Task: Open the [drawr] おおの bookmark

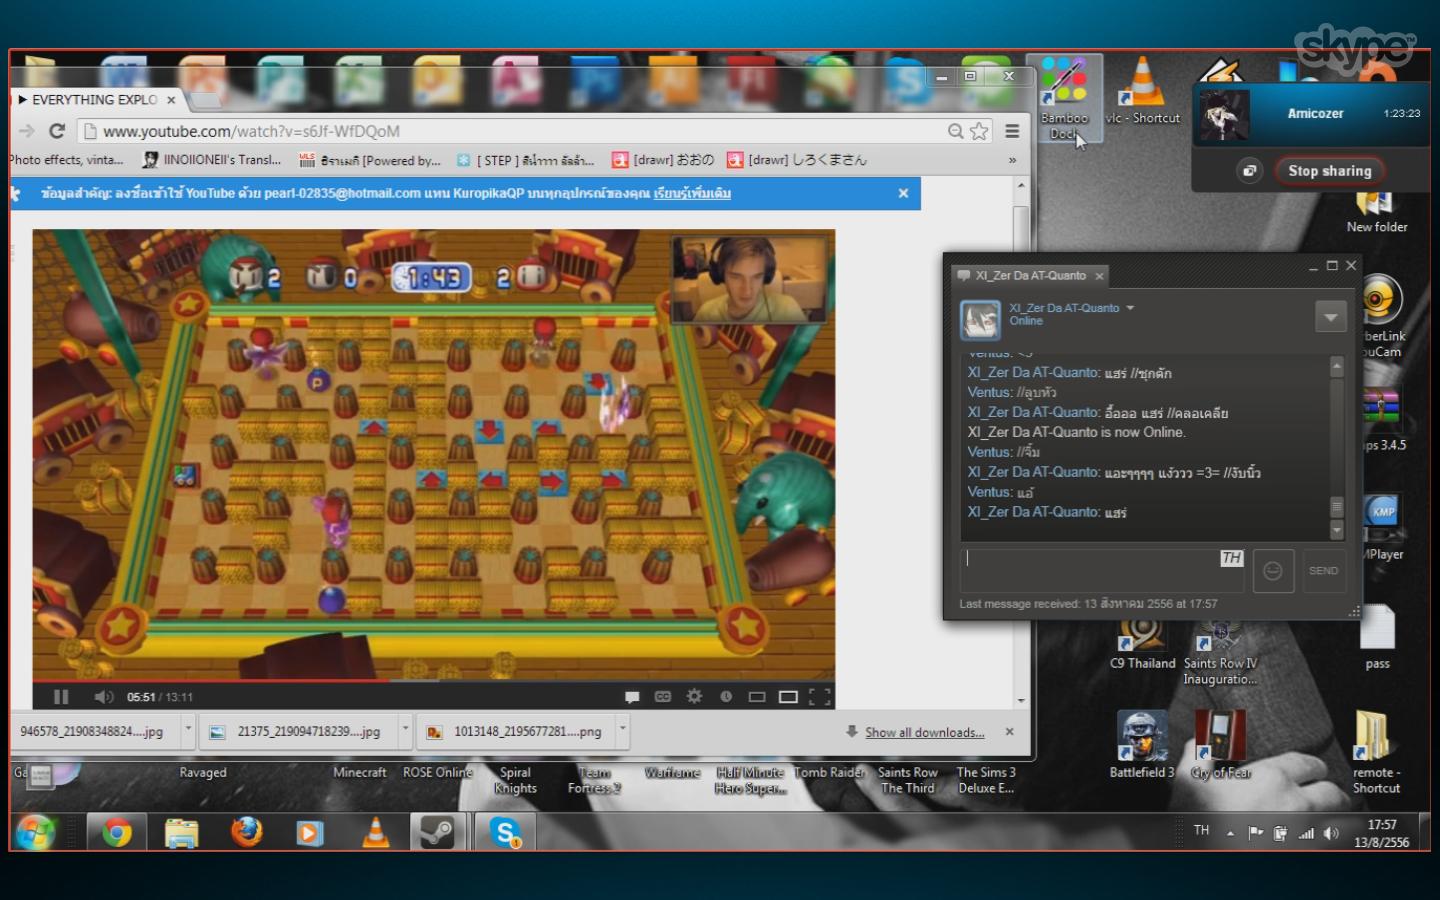Action: pos(664,160)
